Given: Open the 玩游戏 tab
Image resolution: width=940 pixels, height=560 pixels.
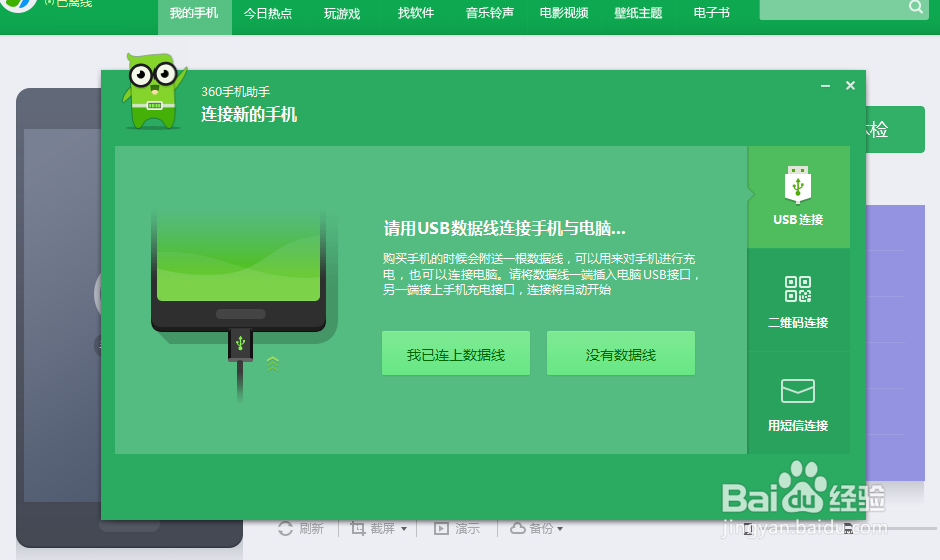Looking at the screenshot, I should tap(342, 14).
